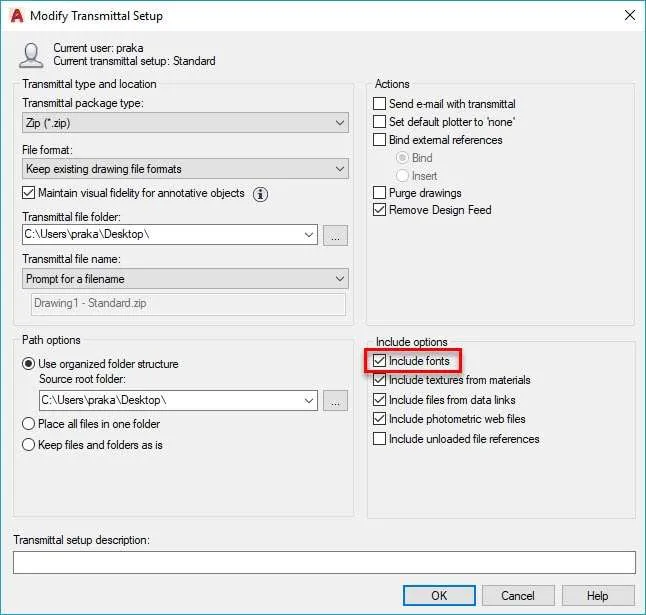646x615 pixels.
Task: Click 'Current transmittal setup: Standard' text
Action: (x=134, y=61)
